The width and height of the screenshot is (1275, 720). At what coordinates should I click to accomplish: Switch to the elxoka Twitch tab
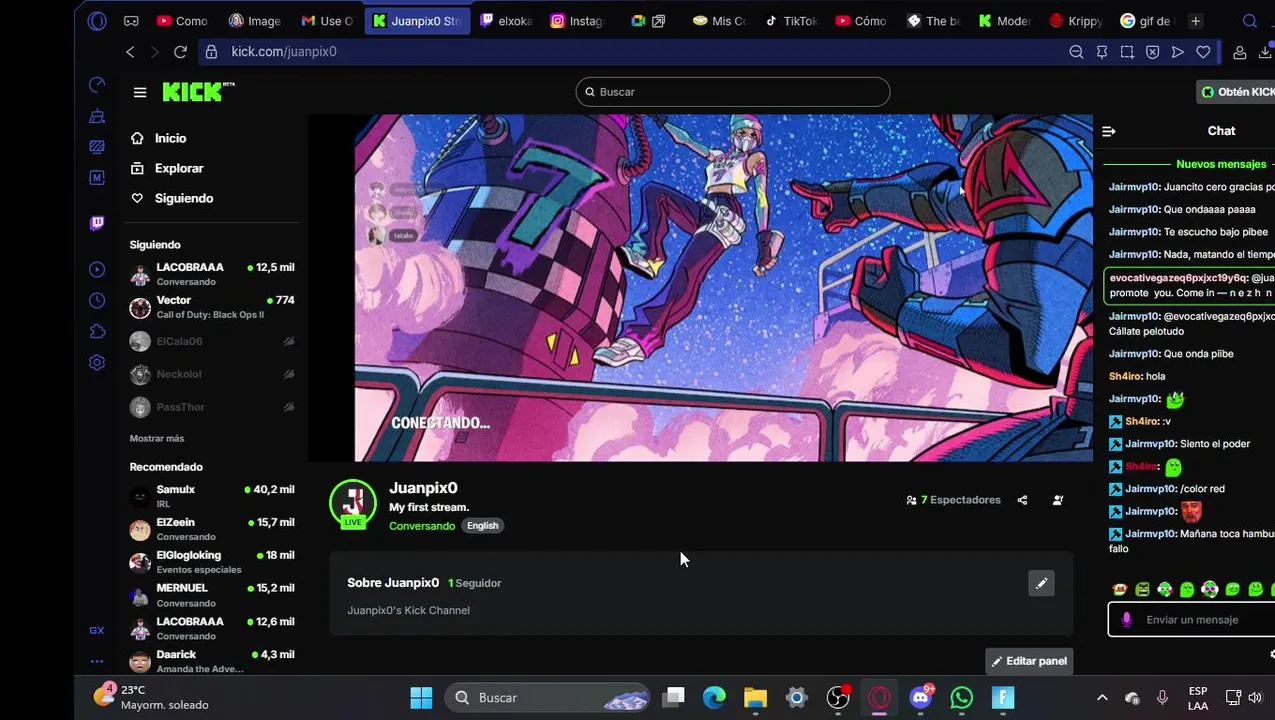coord(506,21)
